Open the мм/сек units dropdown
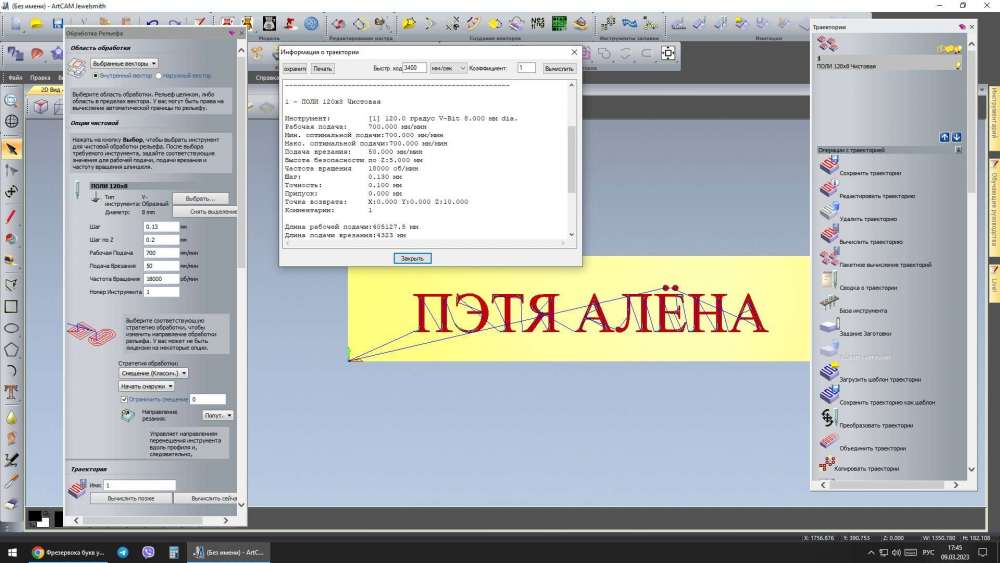Viewport: 1000px width, 563px height. [448, 68]
